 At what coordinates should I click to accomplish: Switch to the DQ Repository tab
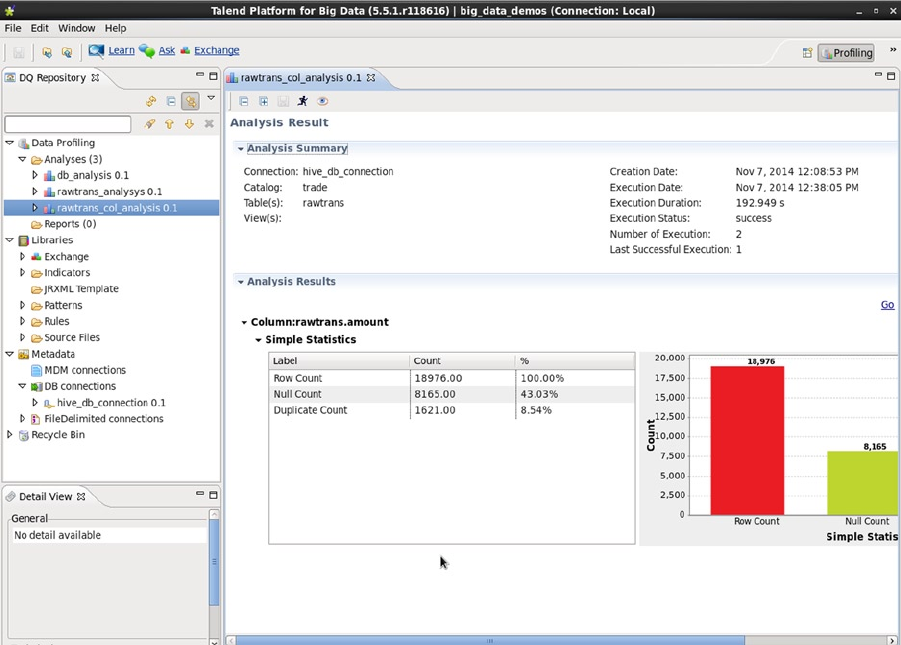point(52,78)
